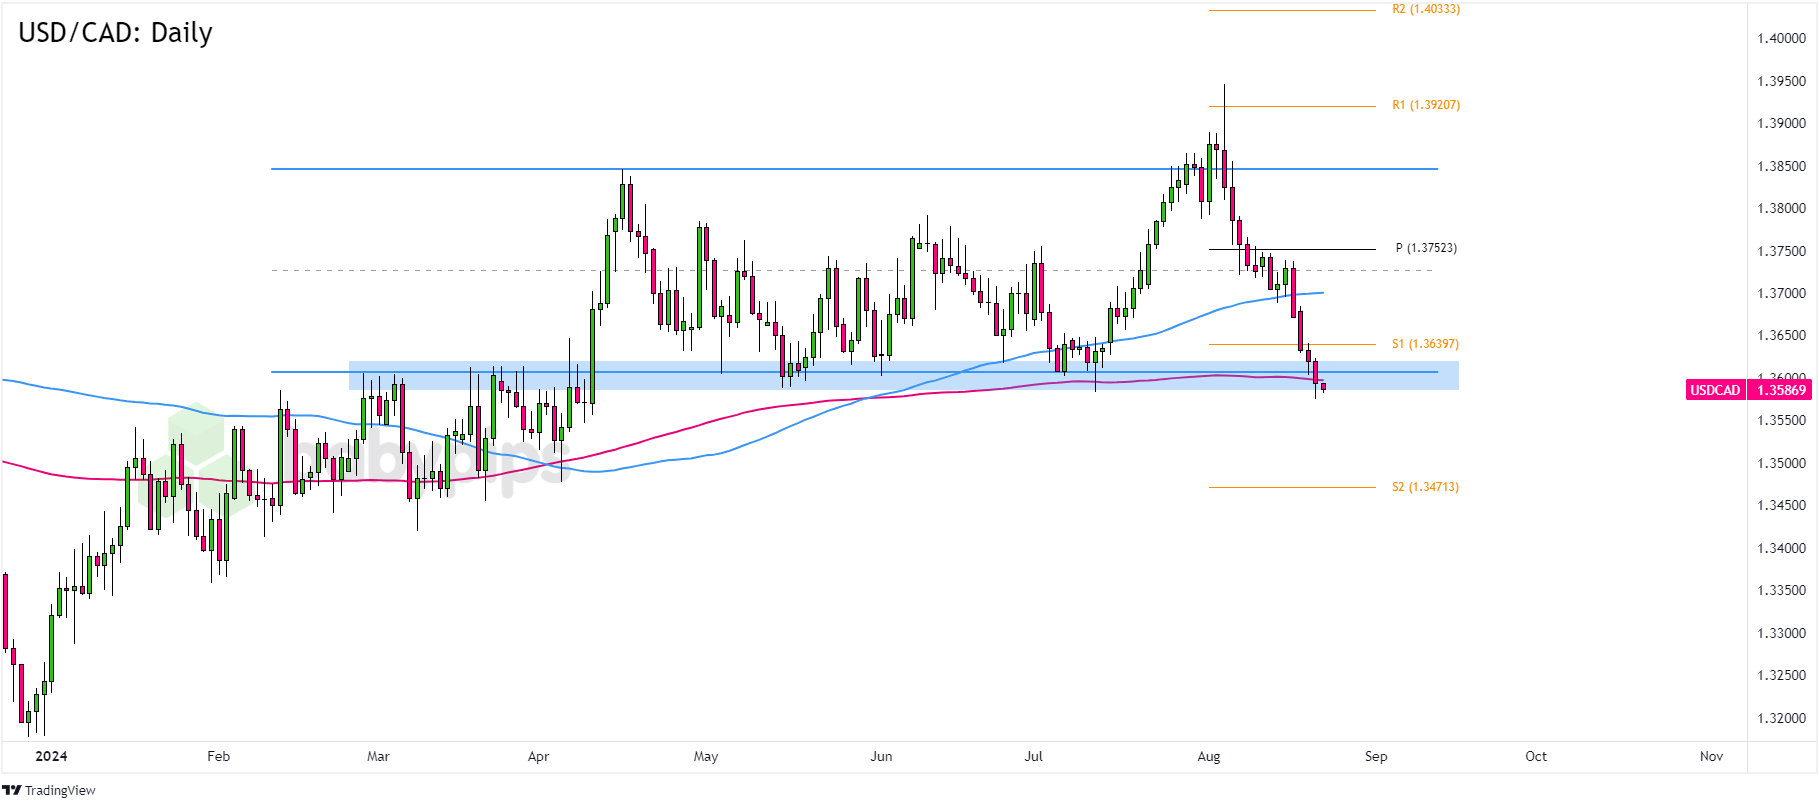Click the current price label 1.35869

[x=1781, y=390]
